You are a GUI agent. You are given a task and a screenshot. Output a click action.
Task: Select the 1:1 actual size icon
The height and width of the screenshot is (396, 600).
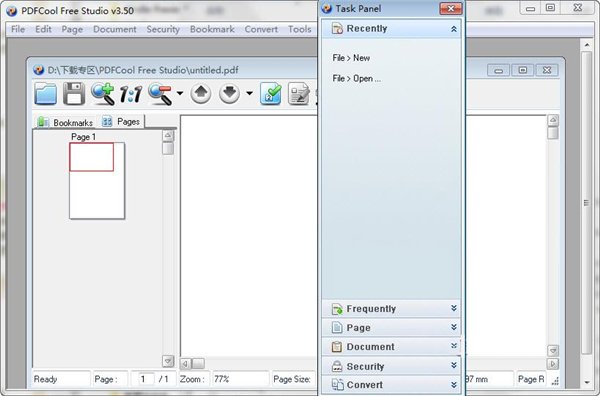coord(130,94)
